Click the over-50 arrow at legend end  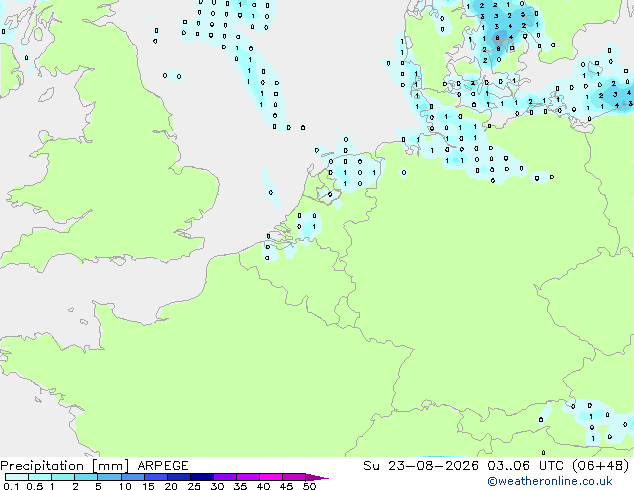coord(317,477)
